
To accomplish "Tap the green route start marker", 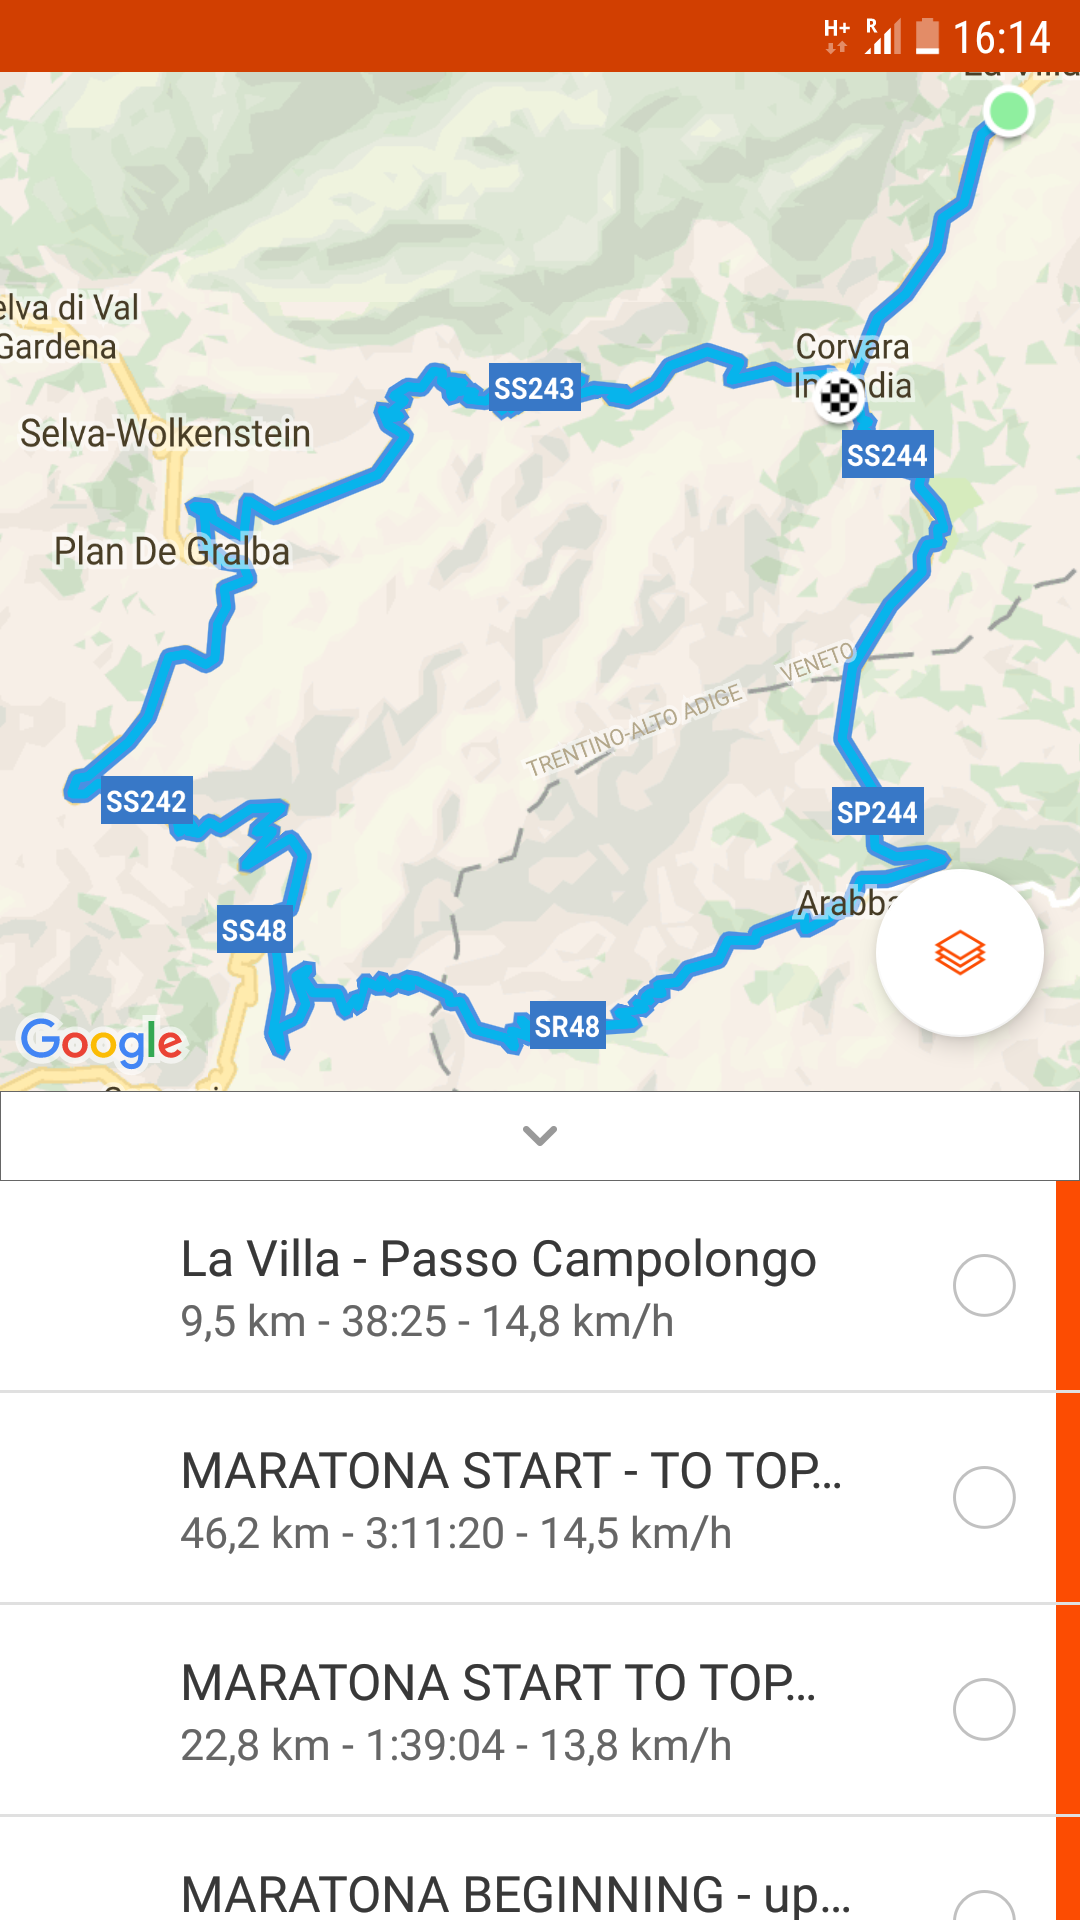I will click(1007, 111).
